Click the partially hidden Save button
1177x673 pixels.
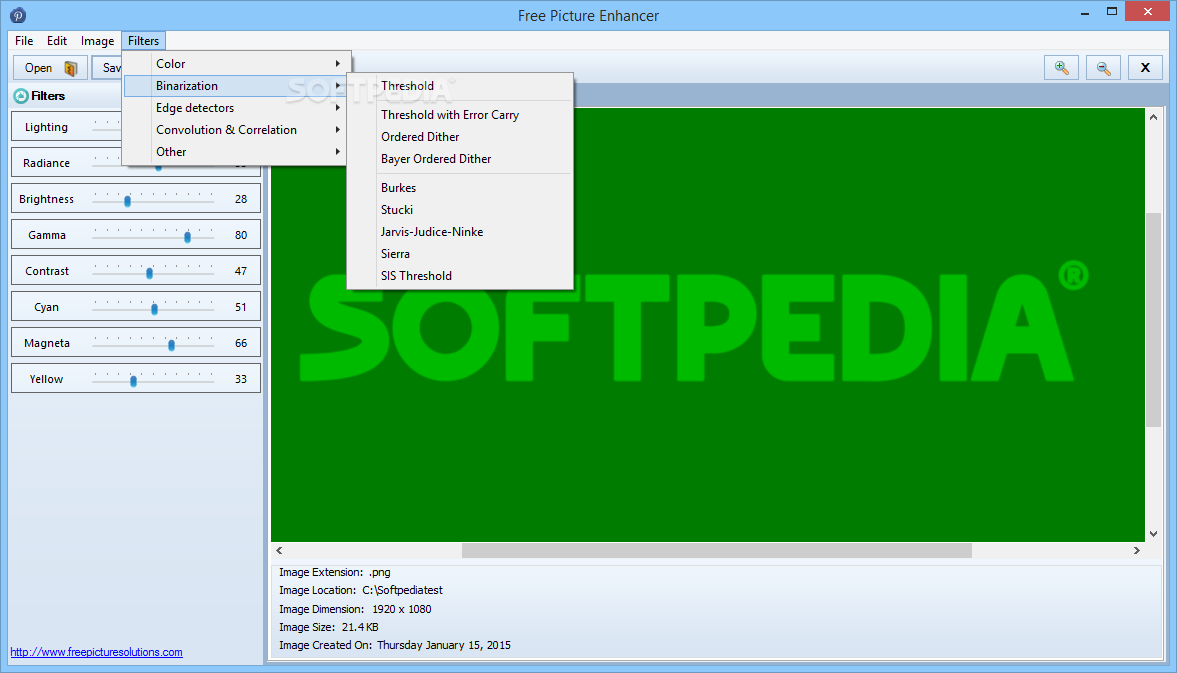click(107, 68)
